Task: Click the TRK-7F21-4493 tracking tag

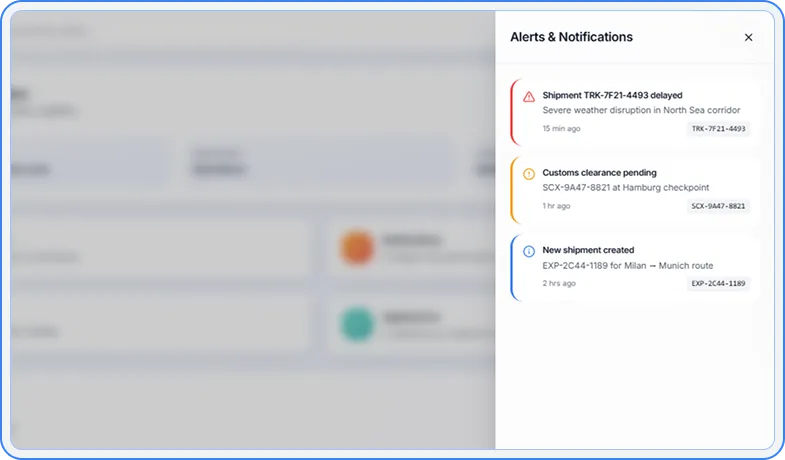Action: 718,129
